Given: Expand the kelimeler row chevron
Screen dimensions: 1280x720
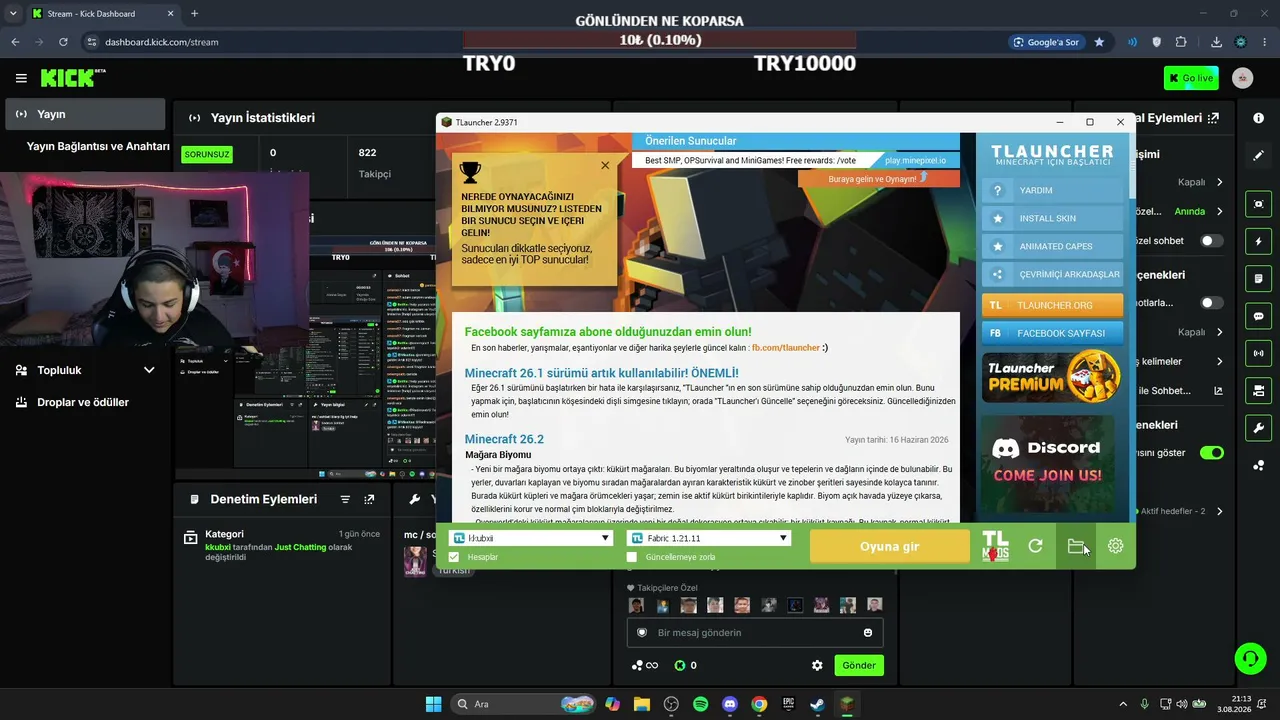Looking at the screenshot, I should (x=1220, y=361).
